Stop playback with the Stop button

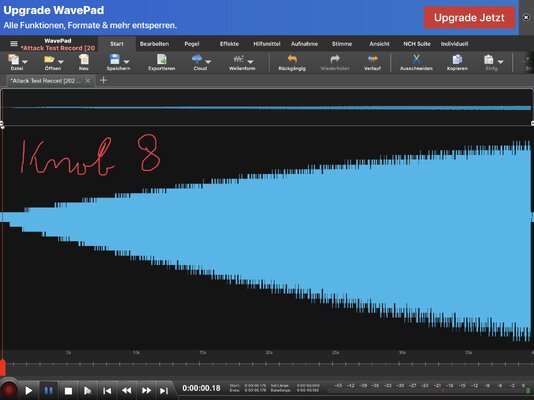coord(68,391)
